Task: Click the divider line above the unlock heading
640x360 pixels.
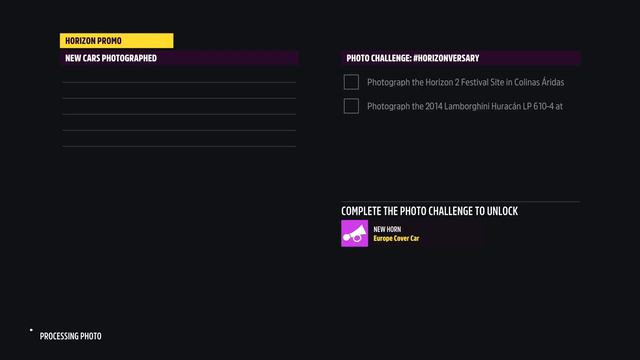Action: pos(460,202)
